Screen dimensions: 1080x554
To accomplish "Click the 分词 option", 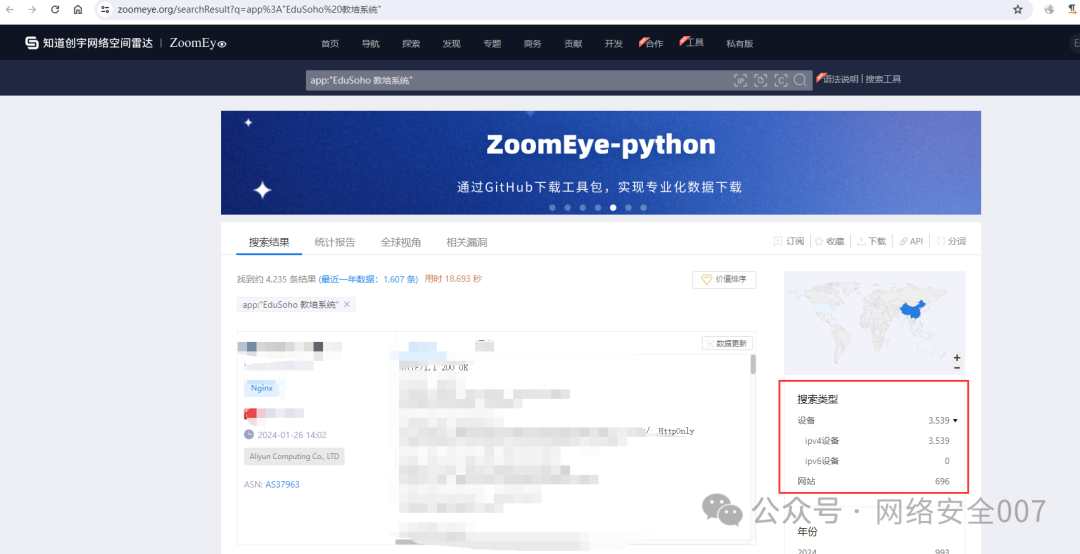I will [x=951, y=241].
